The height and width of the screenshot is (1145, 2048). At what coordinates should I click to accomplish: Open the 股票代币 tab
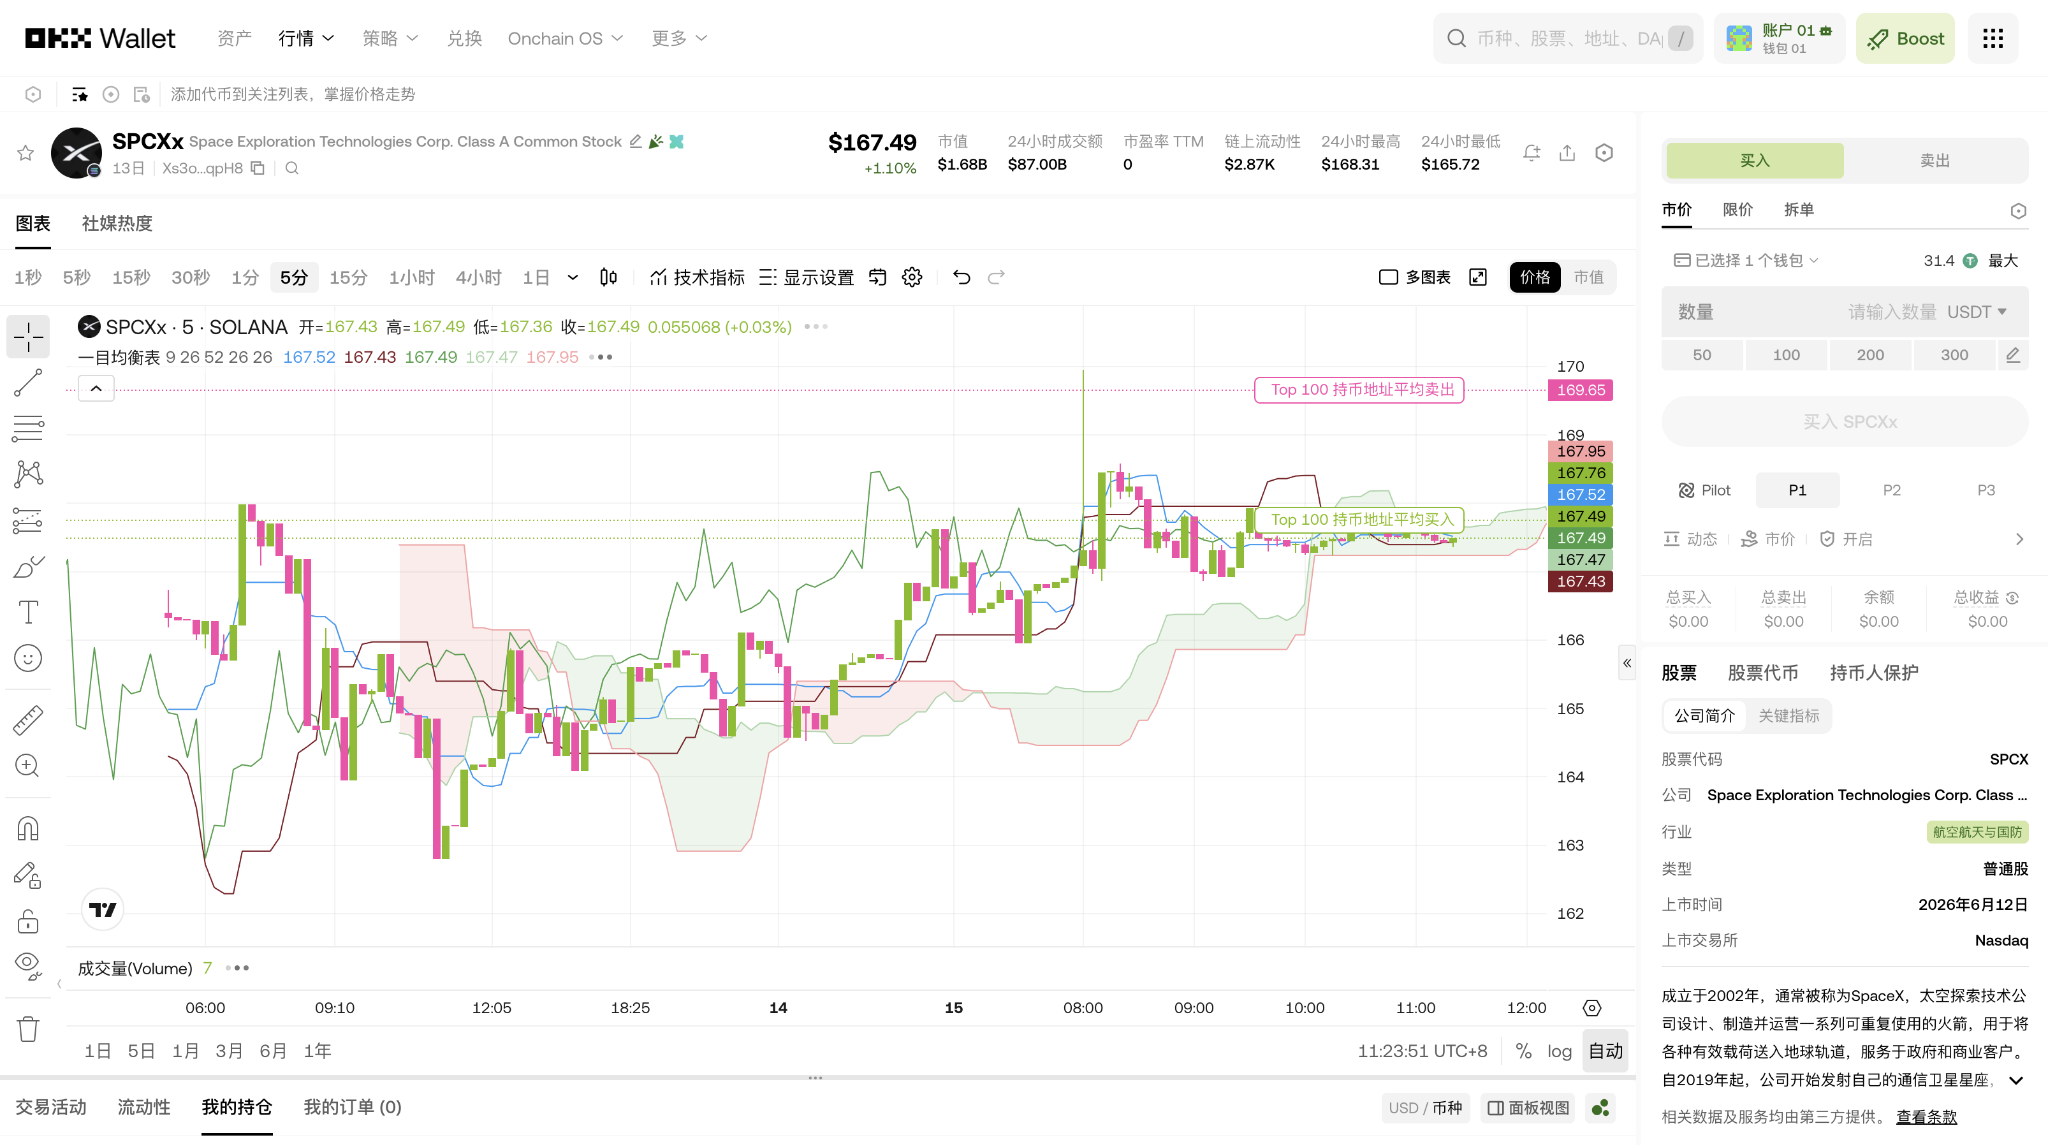click(x=1763, y=673)
